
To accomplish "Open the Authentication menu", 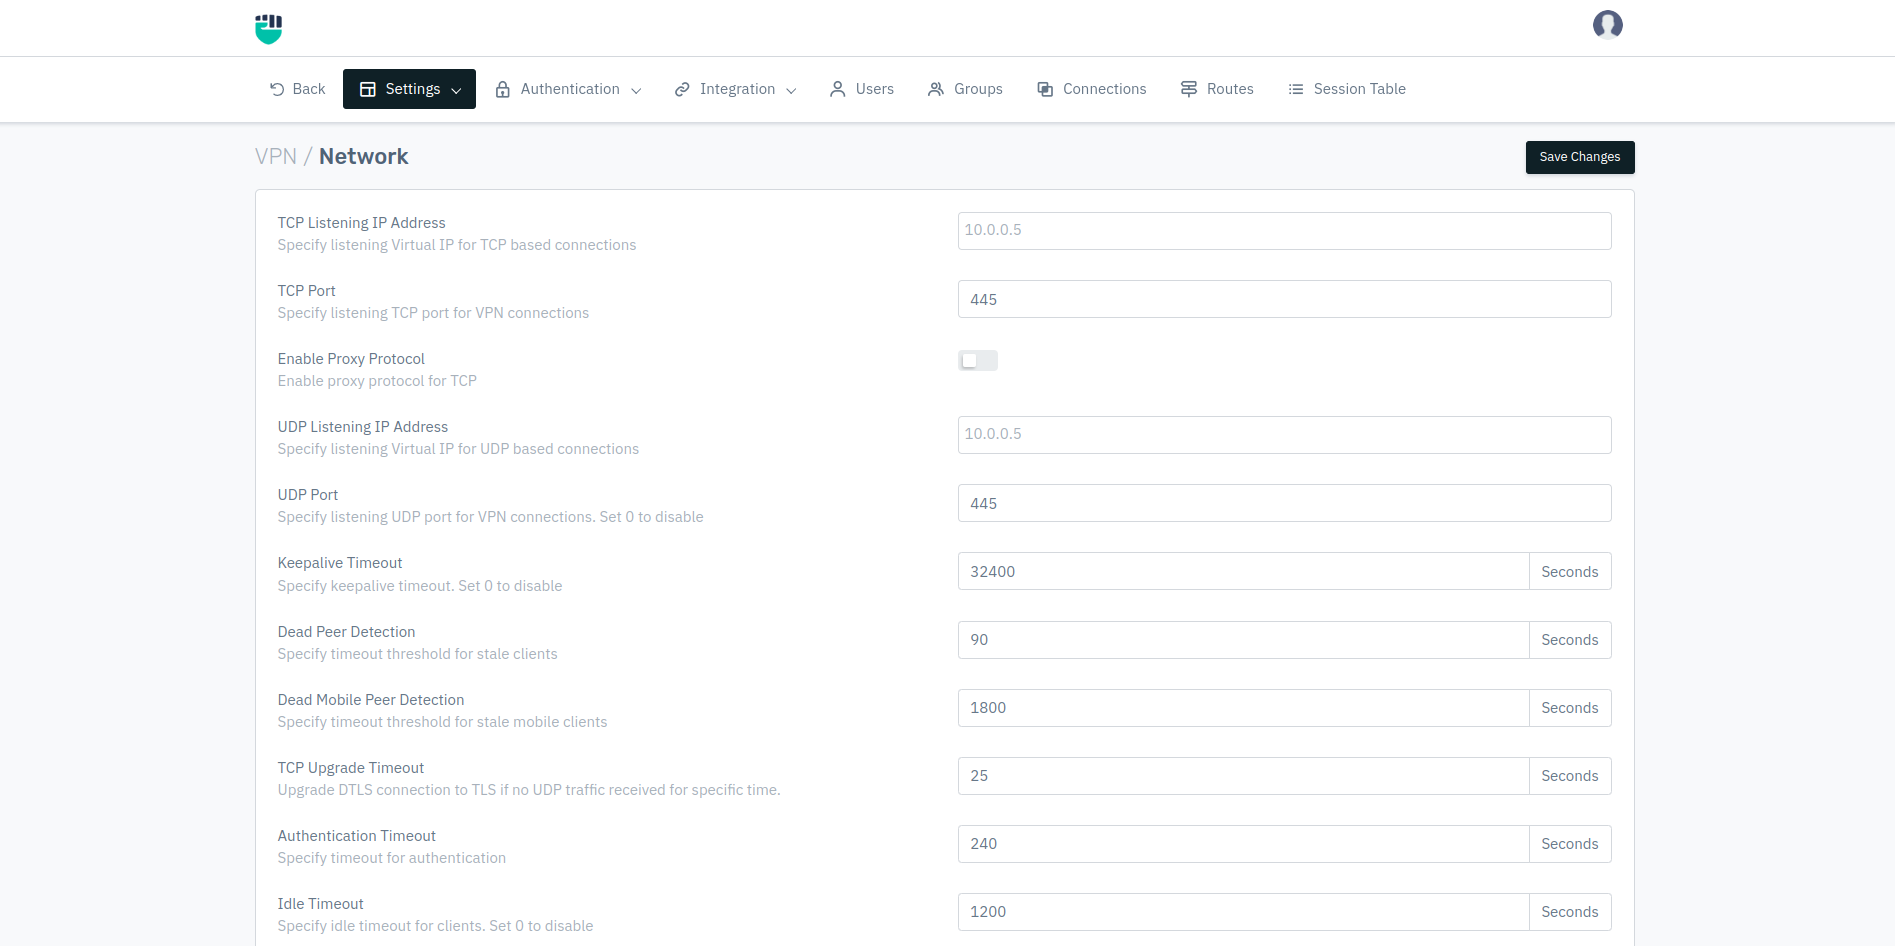I will point(568,89).
